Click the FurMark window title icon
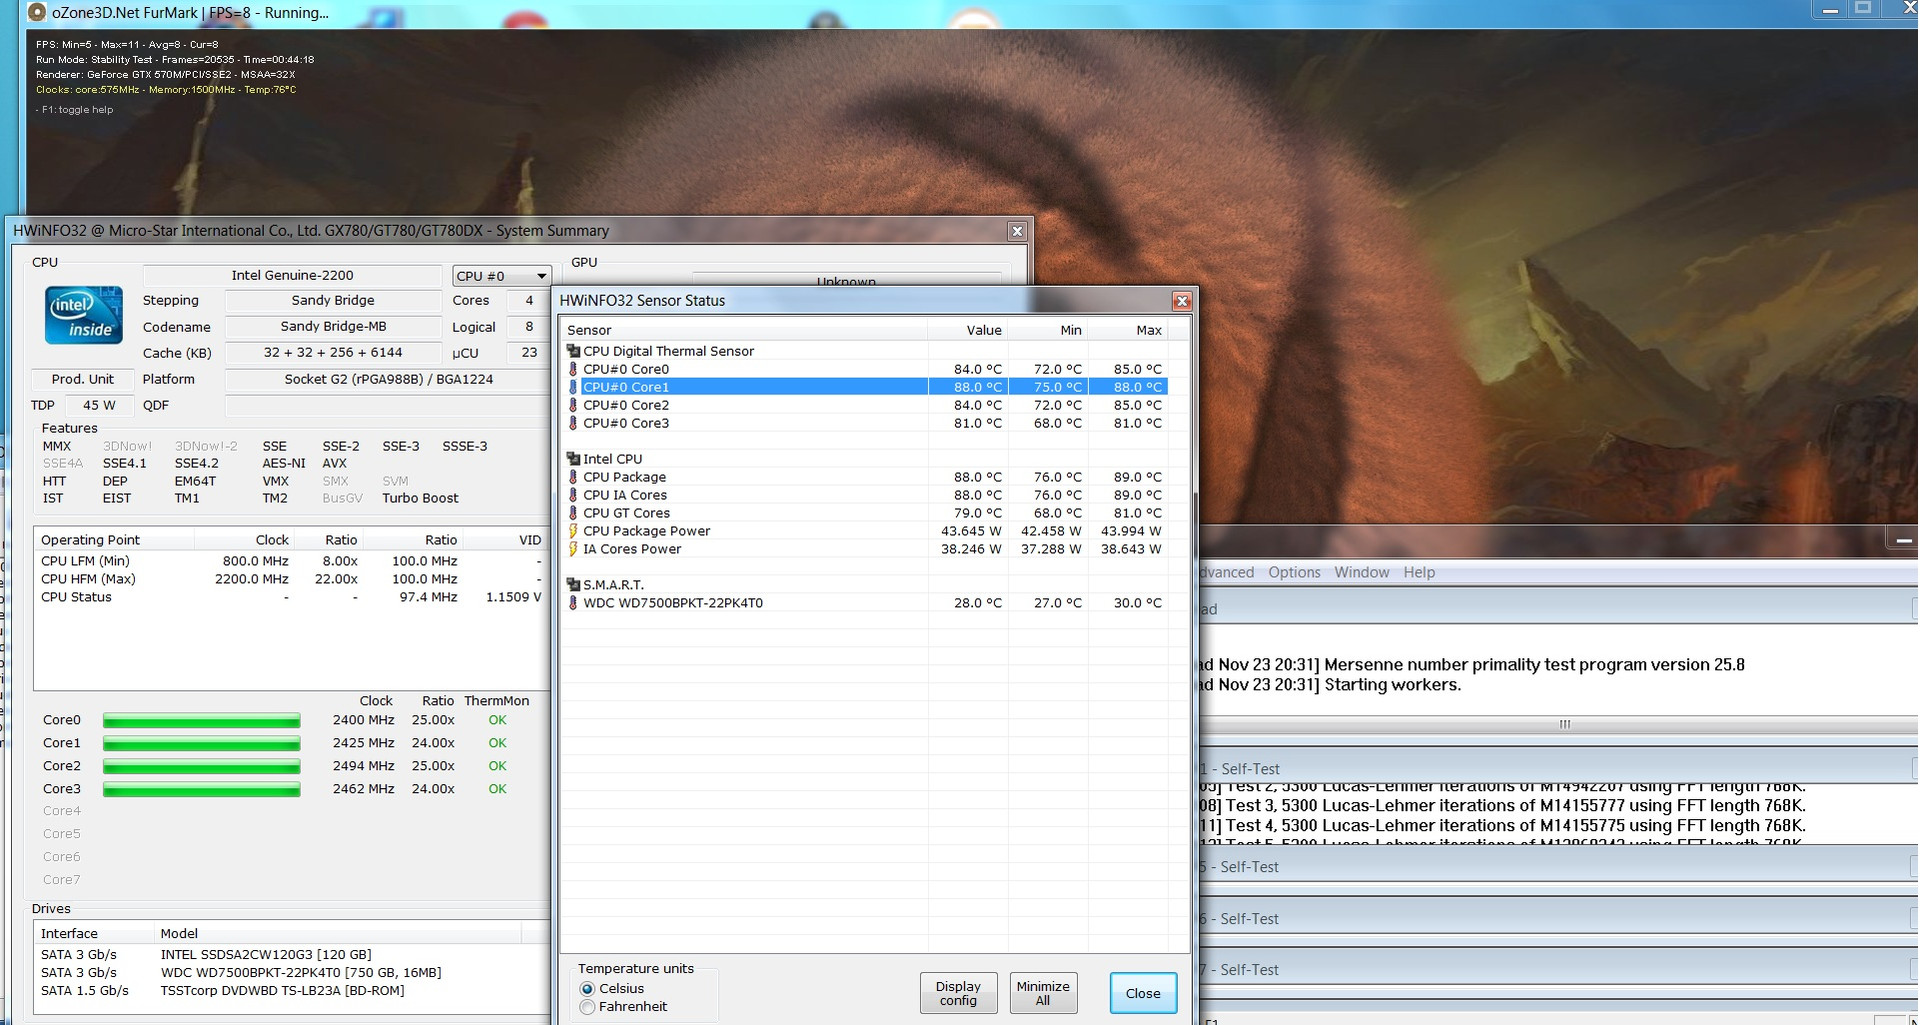 38,13
